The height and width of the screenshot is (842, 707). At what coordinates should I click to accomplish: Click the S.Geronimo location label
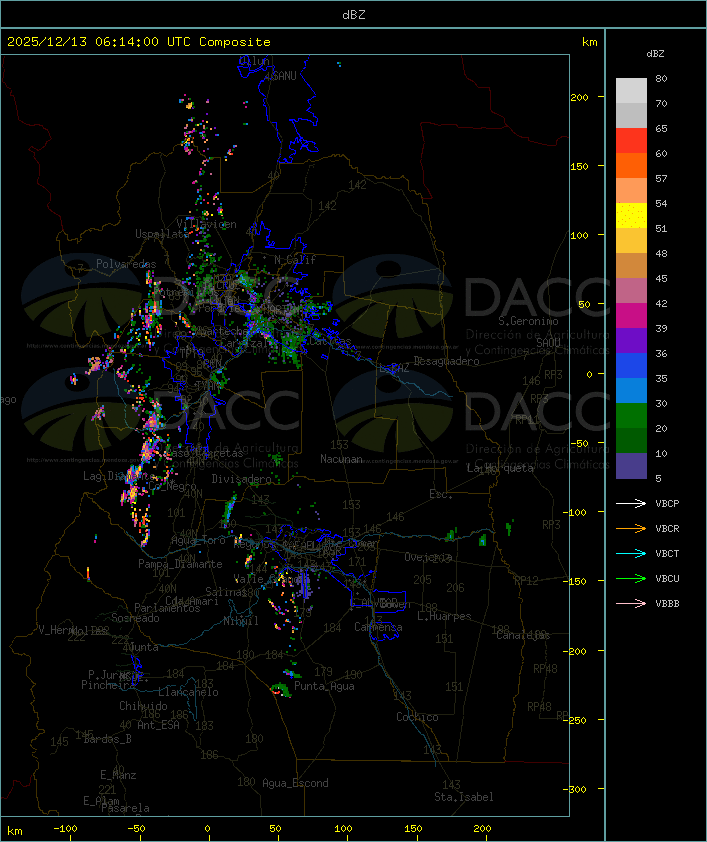click(528, 321)
